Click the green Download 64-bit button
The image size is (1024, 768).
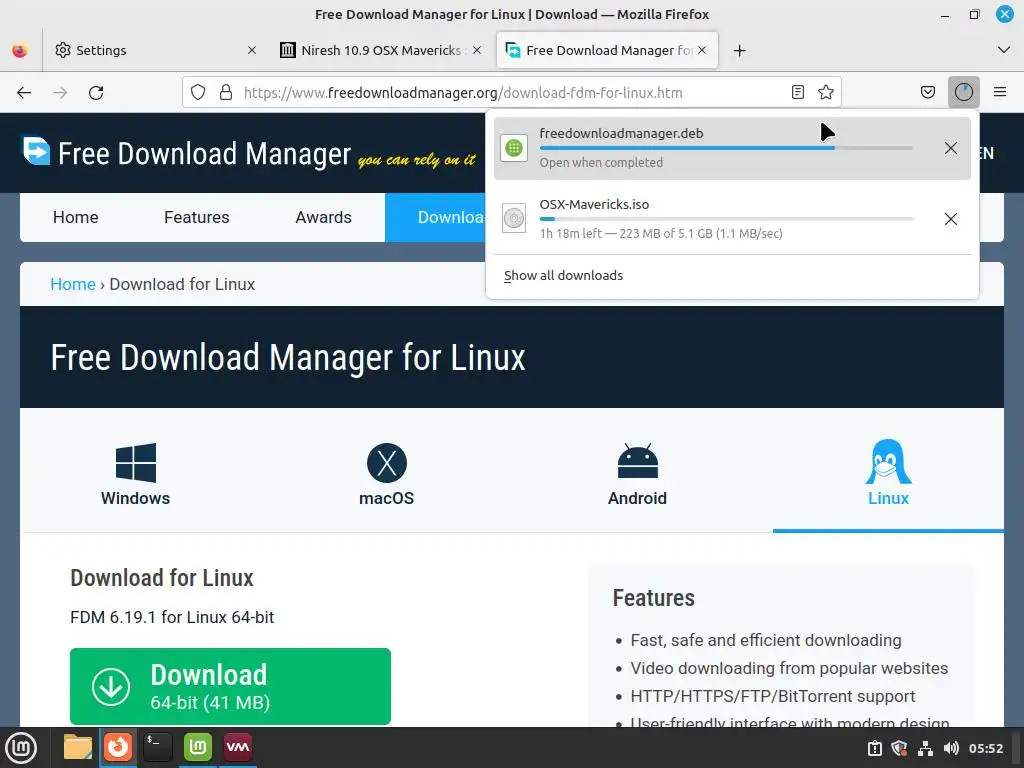pyautogui.click(x=230, y=686)
